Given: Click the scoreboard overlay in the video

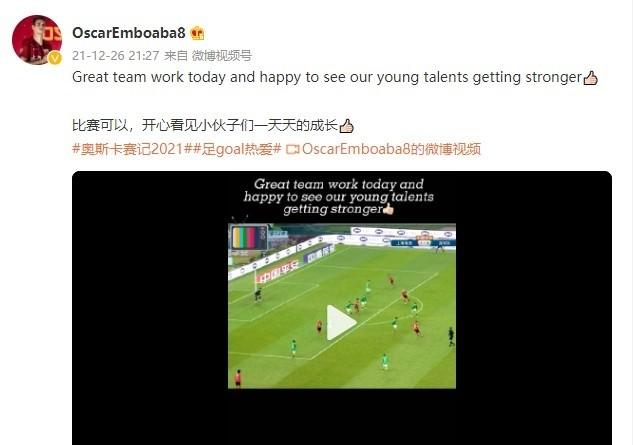Looking at the screenshot, I should coord(249,237).
